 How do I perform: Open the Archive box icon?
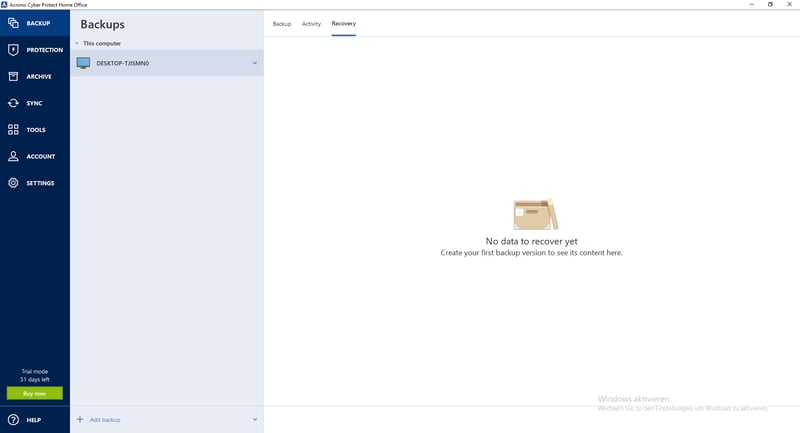coord(13,77)
